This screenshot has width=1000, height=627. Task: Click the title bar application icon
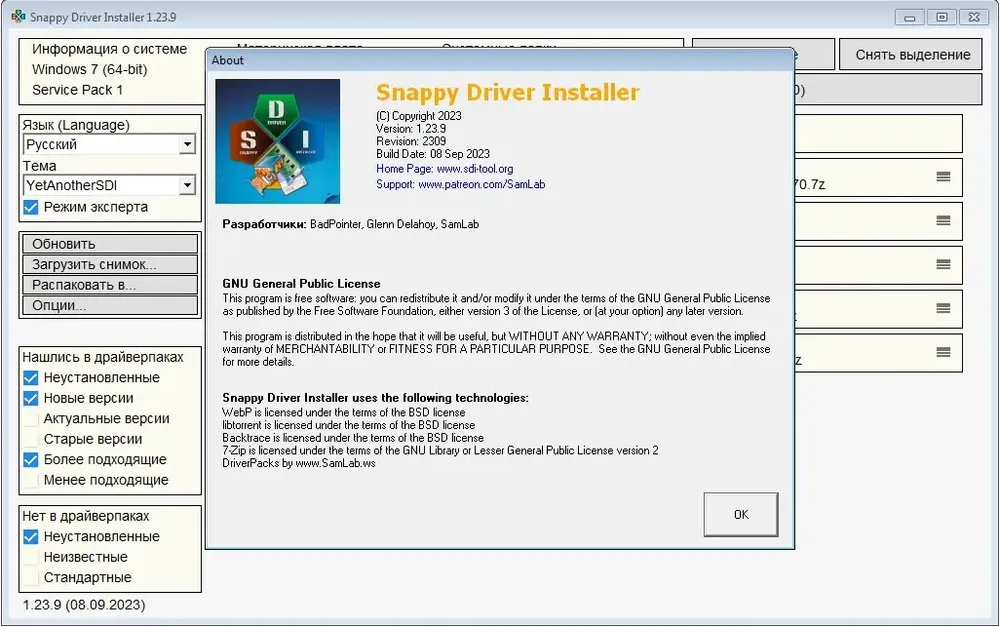pos(18,17)
